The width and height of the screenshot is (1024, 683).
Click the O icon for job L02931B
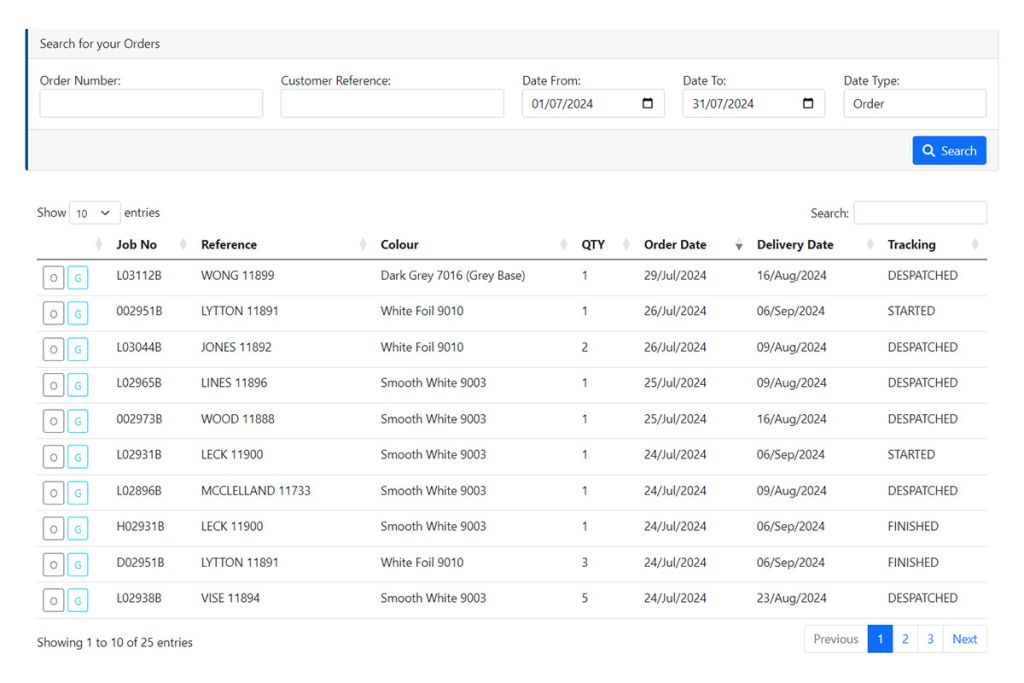click(x=54, y=457)
